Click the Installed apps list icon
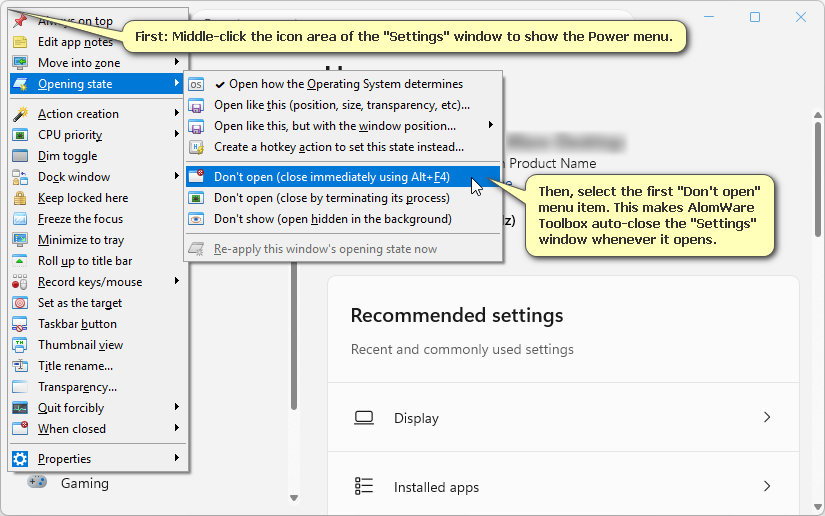Image resolution: width=825 pixels, height=516 pixels. (x=364, y=487)
